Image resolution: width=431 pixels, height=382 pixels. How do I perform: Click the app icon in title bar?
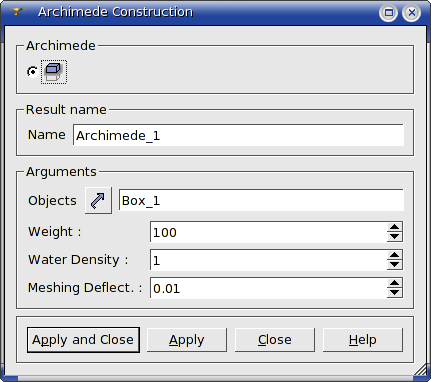point(17,12)
